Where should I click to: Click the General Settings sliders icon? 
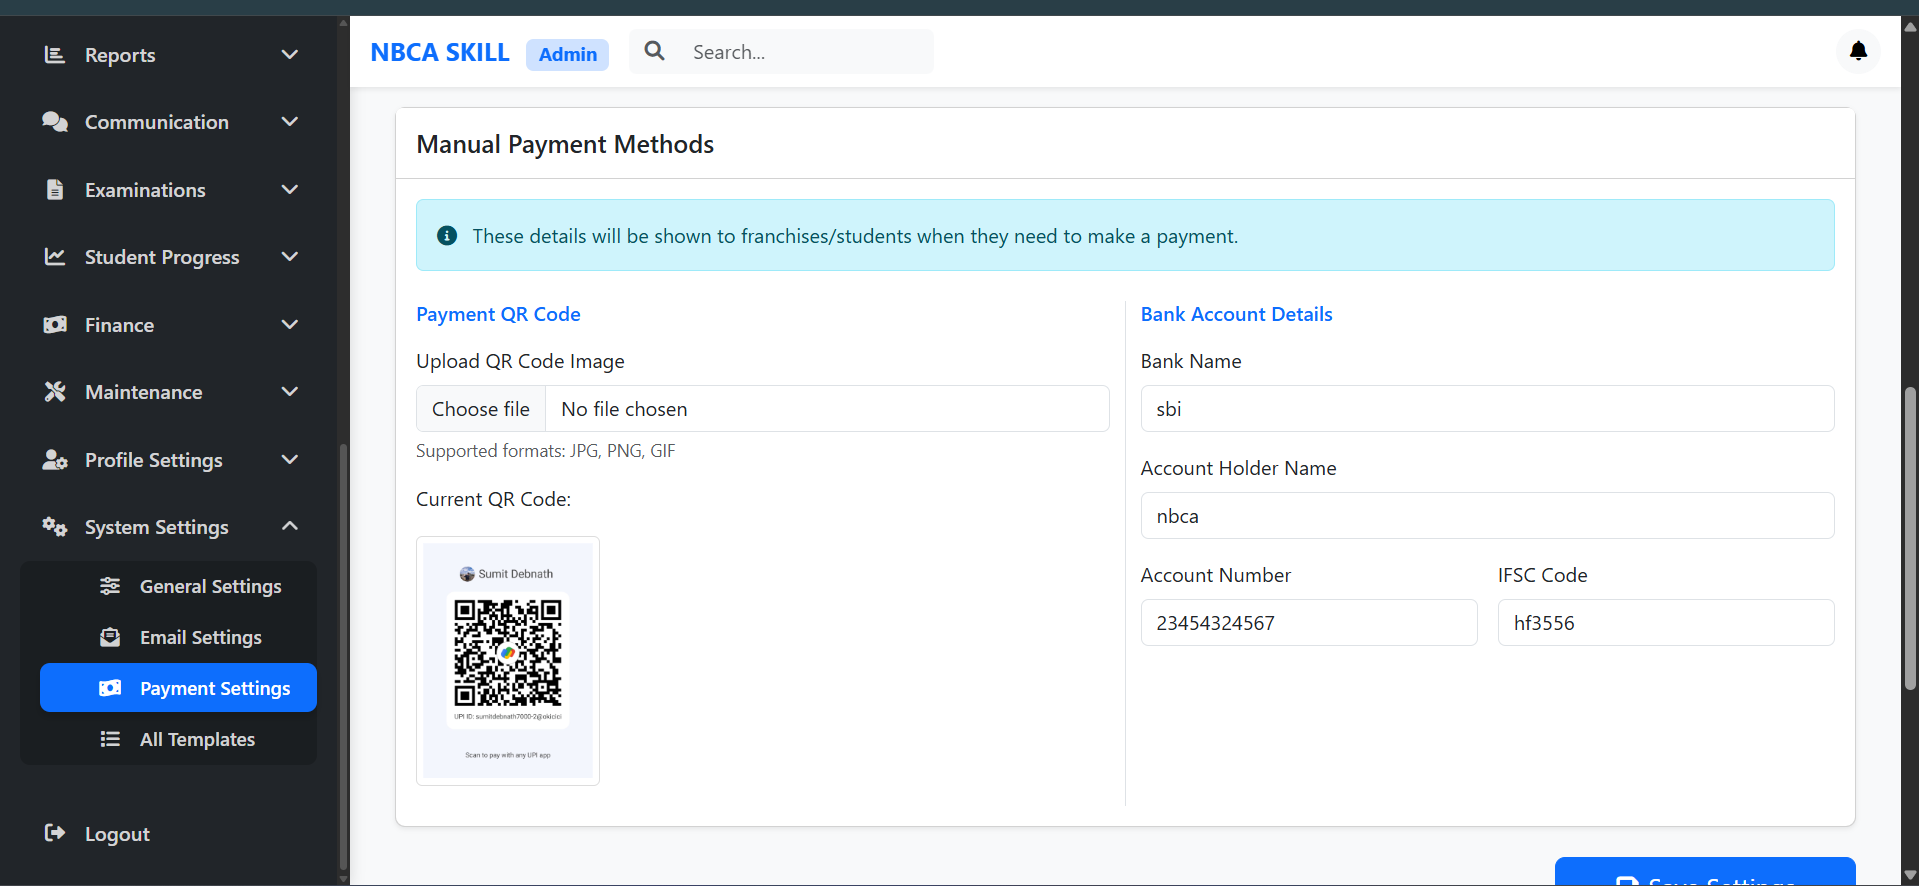[x=110, y=586]
